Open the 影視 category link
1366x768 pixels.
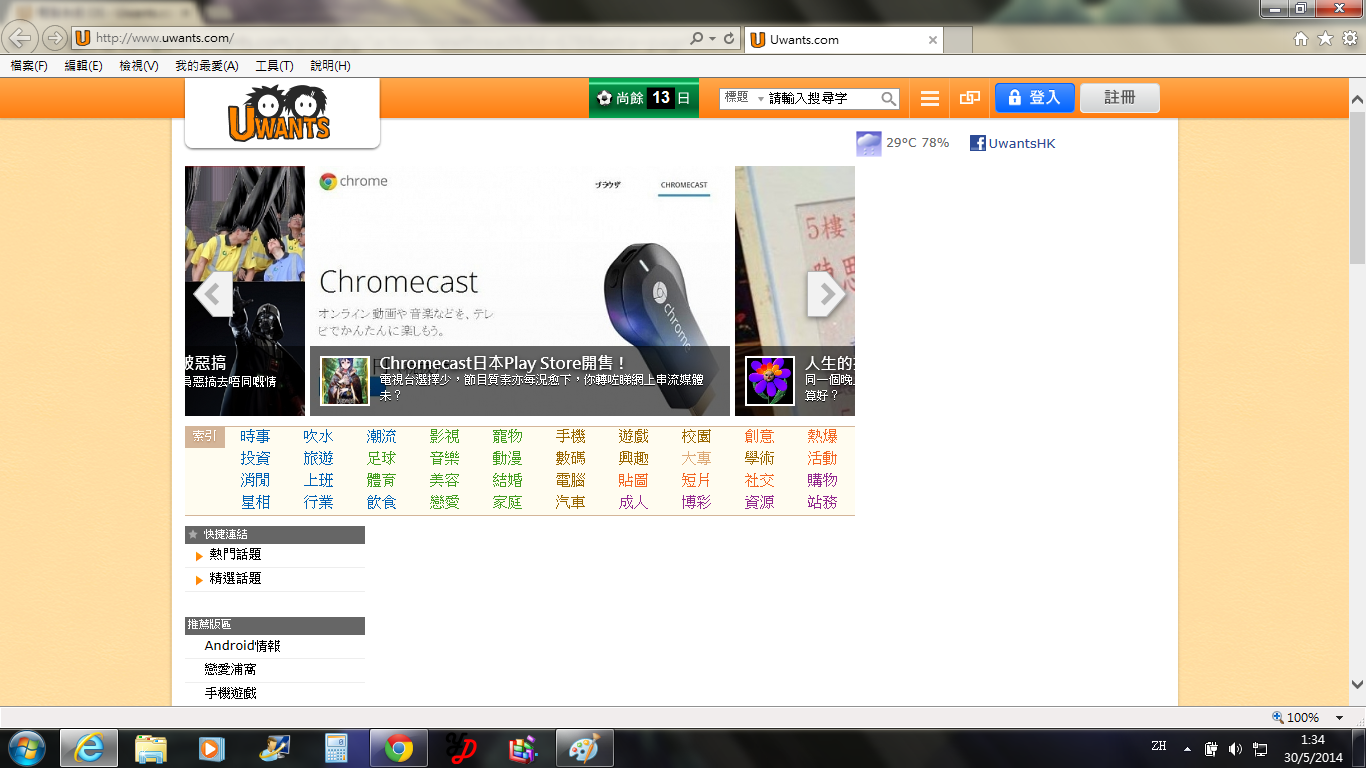click(444, 436)
